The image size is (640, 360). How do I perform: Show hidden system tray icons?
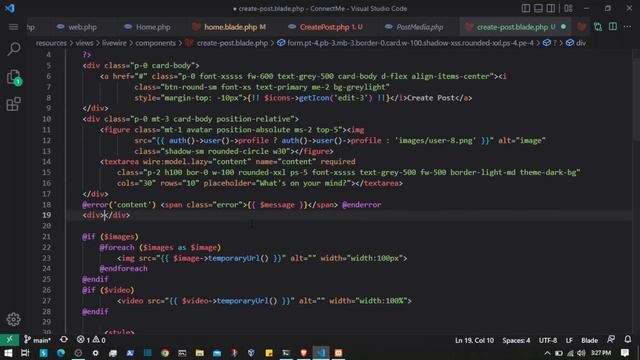point(547,353)
